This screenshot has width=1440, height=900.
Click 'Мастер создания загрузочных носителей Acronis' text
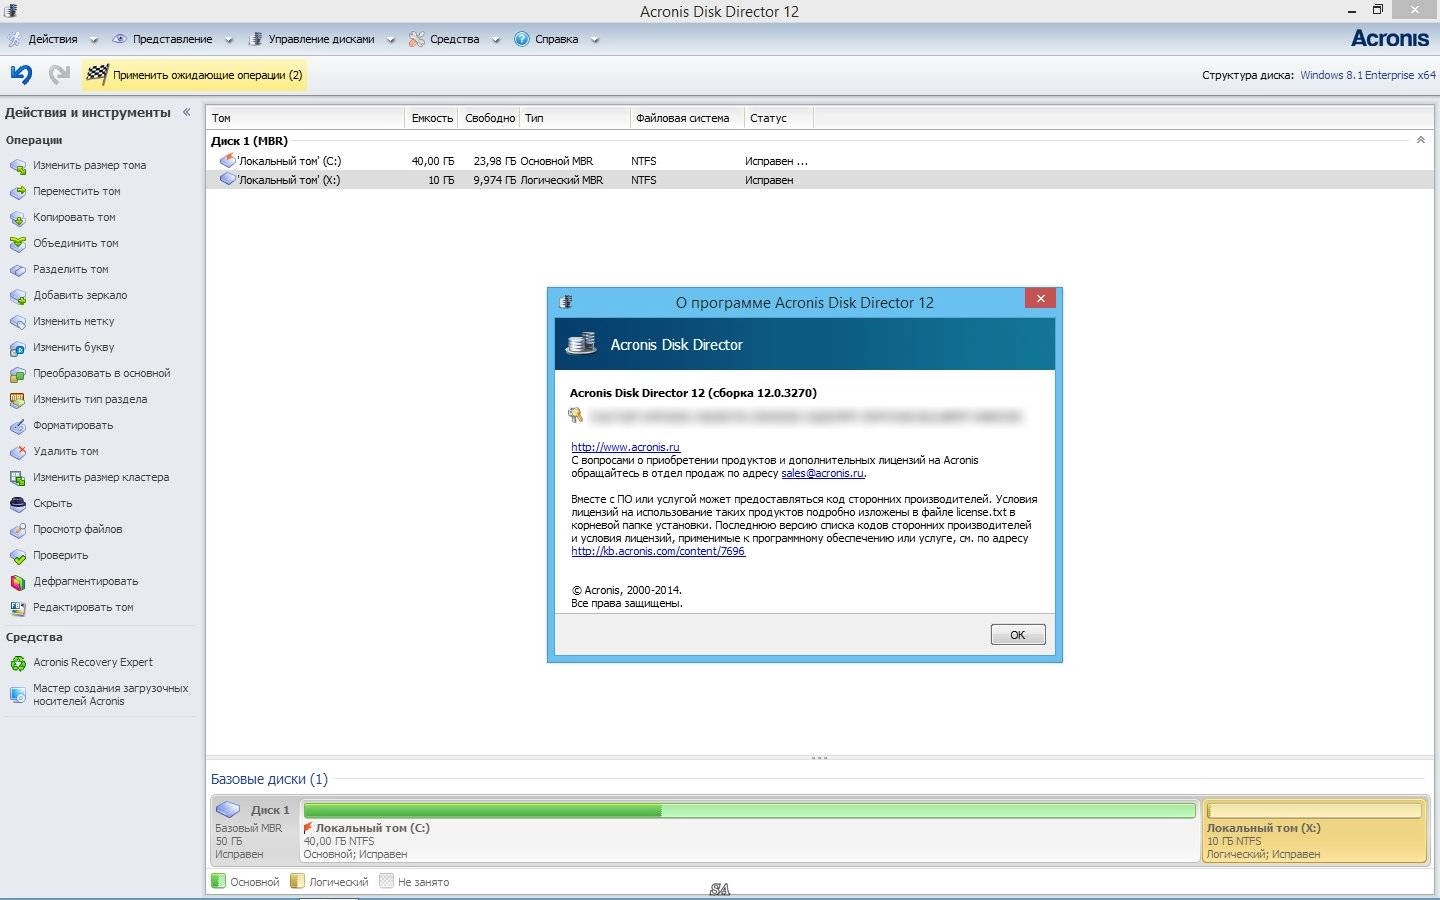[x=111, y=695]
